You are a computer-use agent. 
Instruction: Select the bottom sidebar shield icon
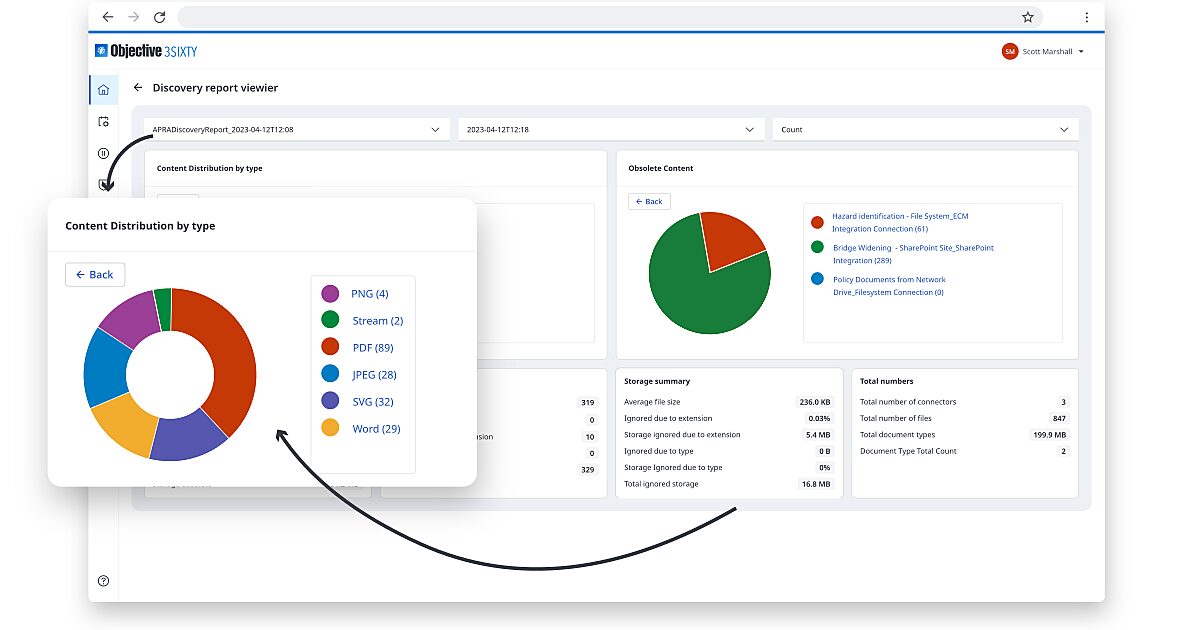click(x=103, y=184)
